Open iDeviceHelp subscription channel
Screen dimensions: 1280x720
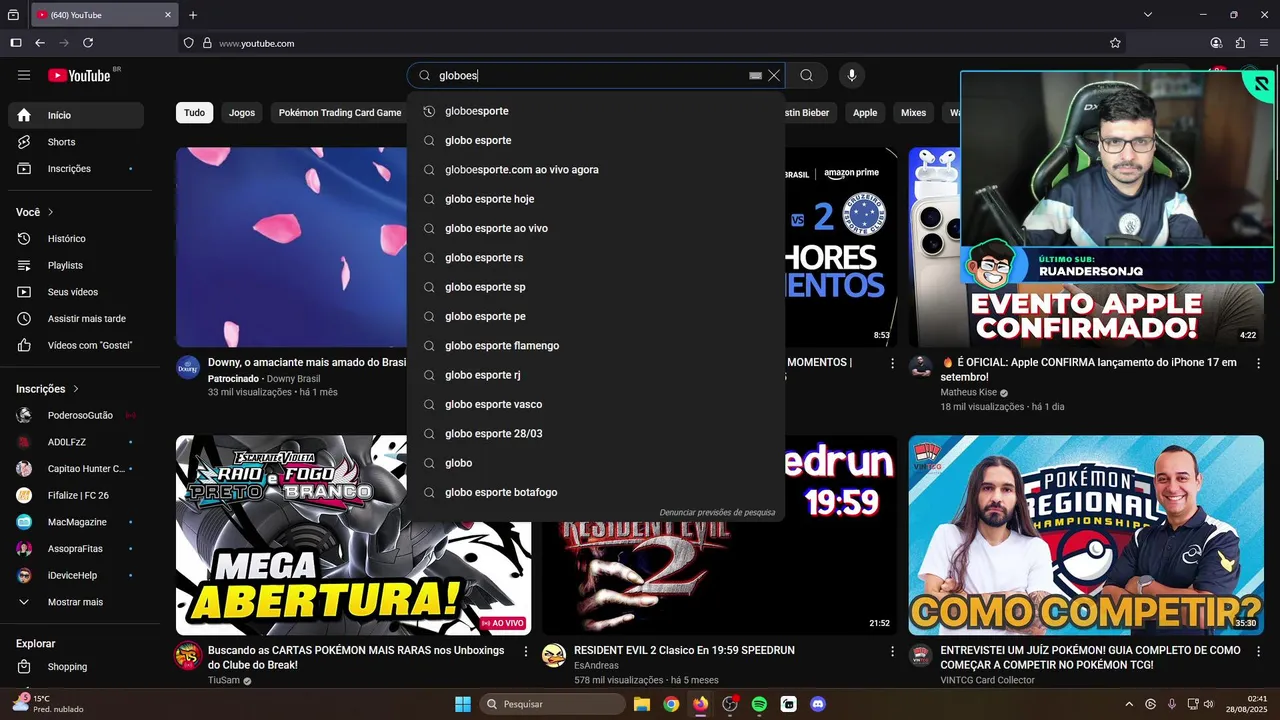pyautogui.click(x=76, y=575)
